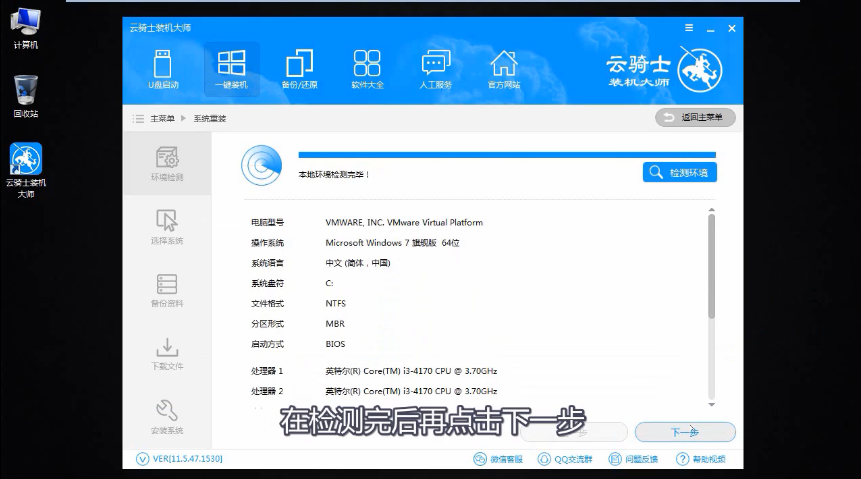Image resolution: width=861 pixels, height=479 pixels.
Task: Click the NTFS file format value
Action: [336, 304]
